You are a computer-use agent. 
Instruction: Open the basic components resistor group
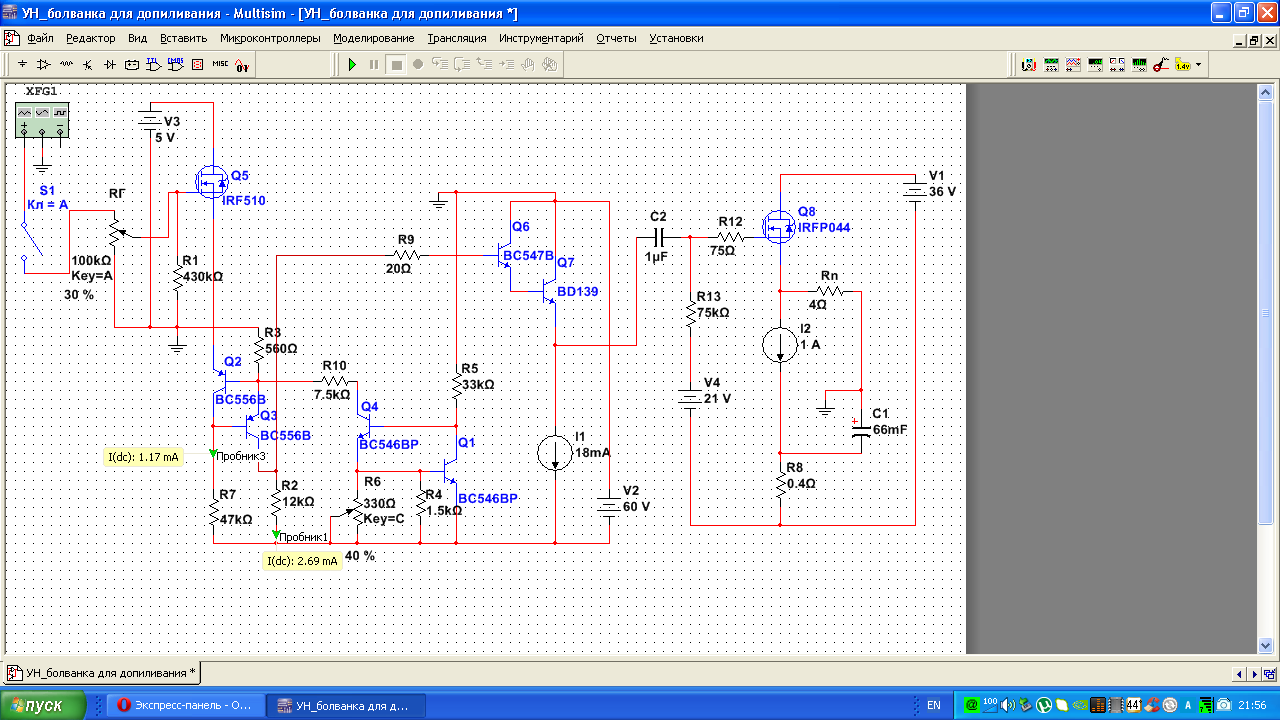pyautogui.click(x=66, y=64)
